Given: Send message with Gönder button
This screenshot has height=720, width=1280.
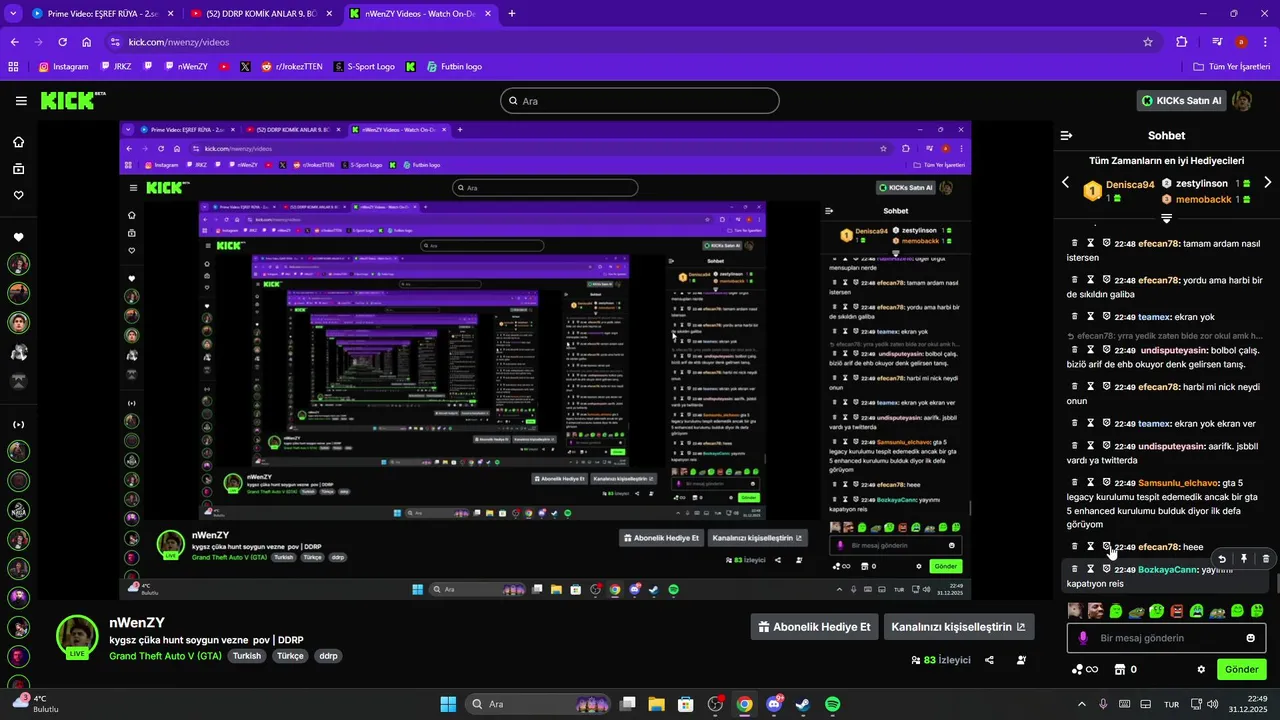Looking at the screenshot, I should [1241, 669].
